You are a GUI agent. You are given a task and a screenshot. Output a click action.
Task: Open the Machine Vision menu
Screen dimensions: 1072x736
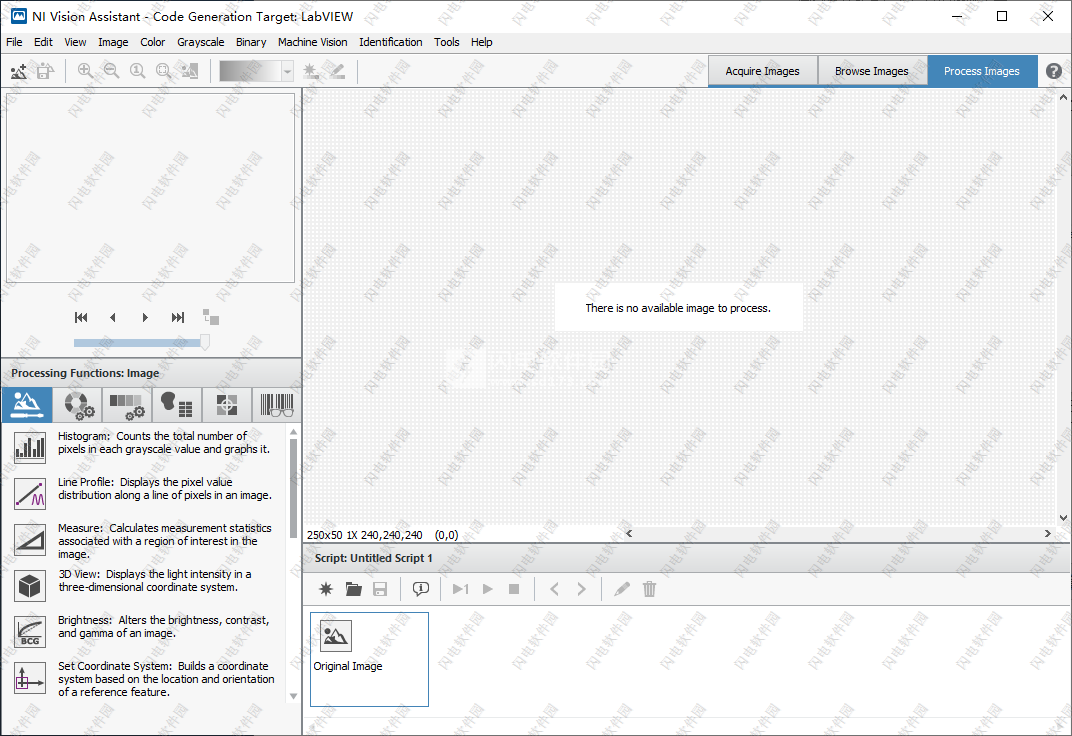[x=312, y=42]
